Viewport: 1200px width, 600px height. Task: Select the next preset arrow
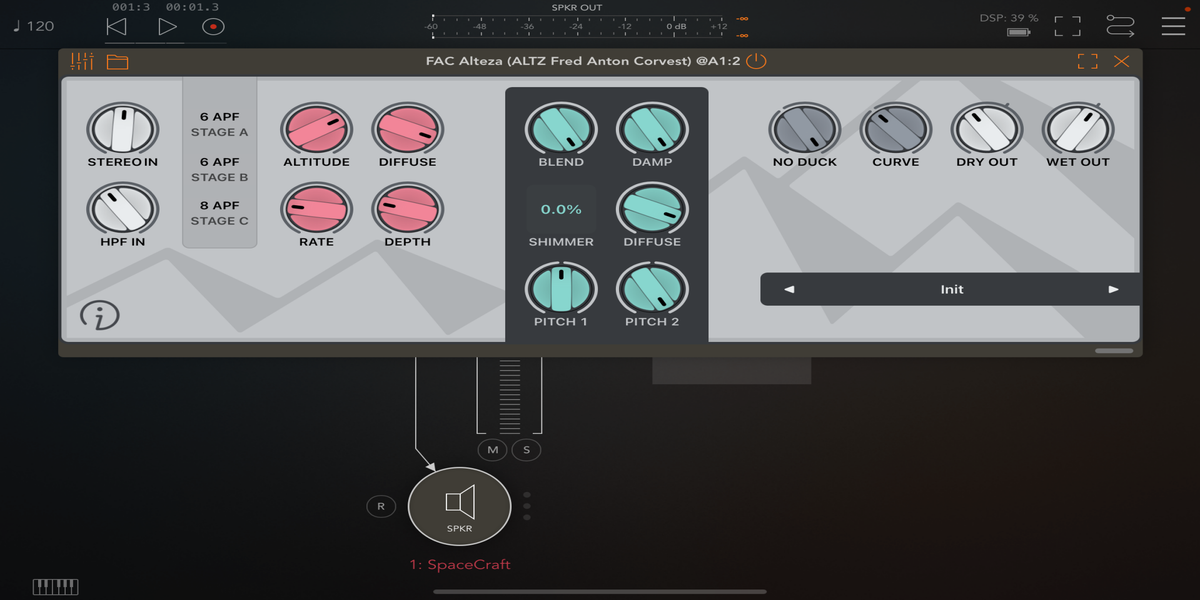[1113, 289]
